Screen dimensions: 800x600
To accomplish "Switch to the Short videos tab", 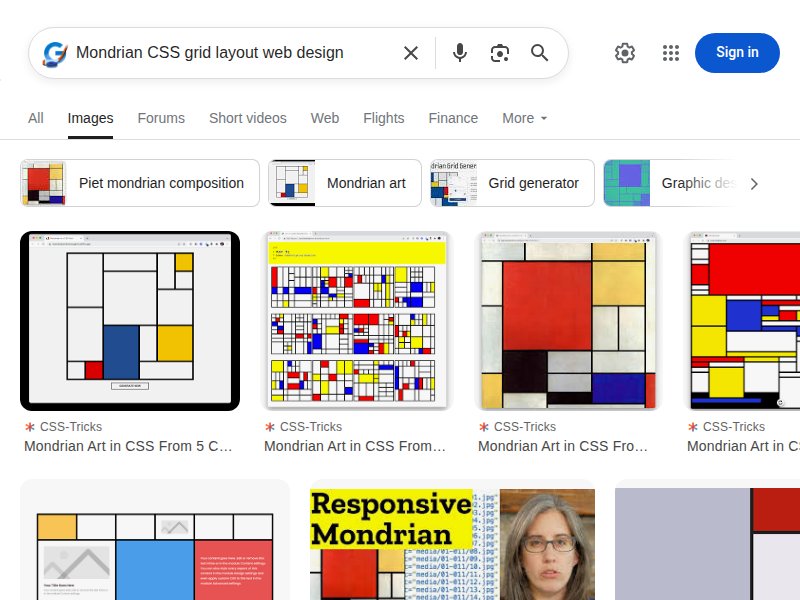I will tap(247, 118).
